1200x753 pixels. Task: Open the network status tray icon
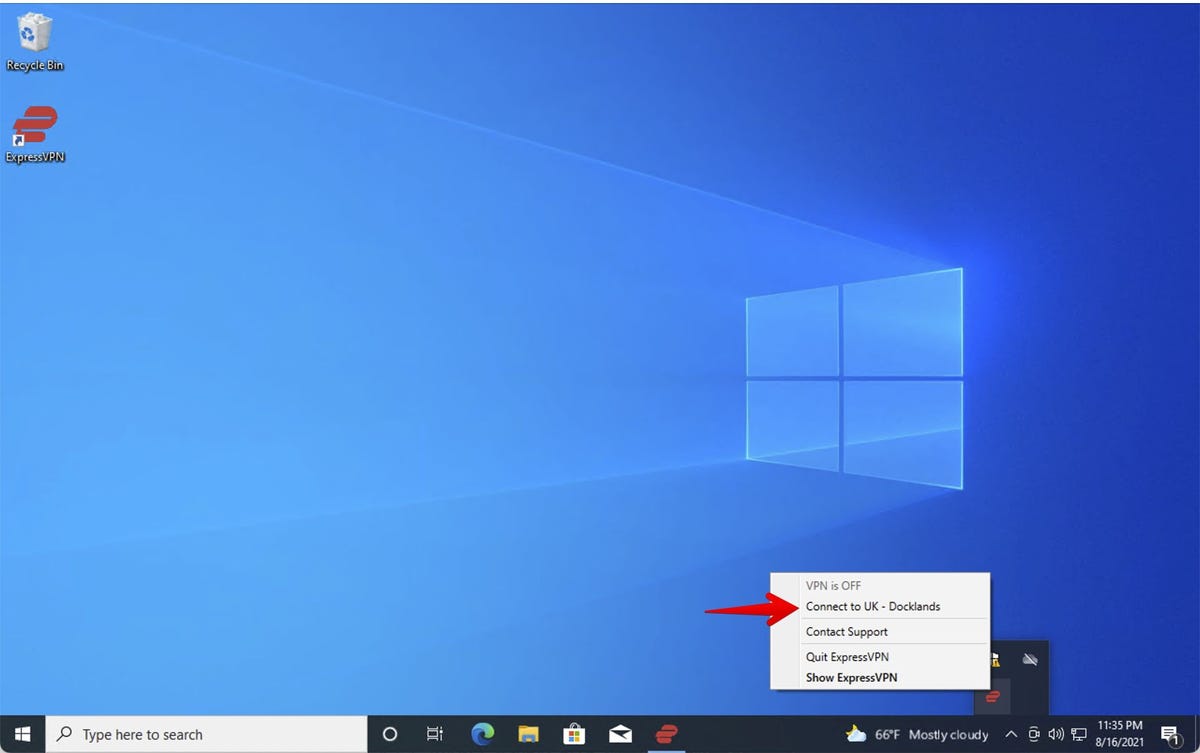pos(1079,735)
